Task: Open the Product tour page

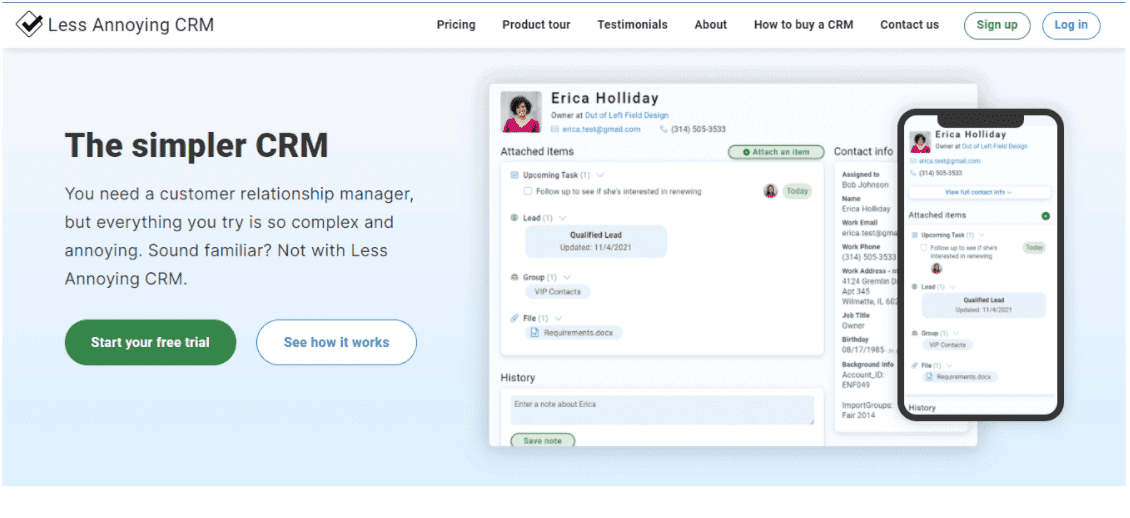Action: tap(536, 24)
